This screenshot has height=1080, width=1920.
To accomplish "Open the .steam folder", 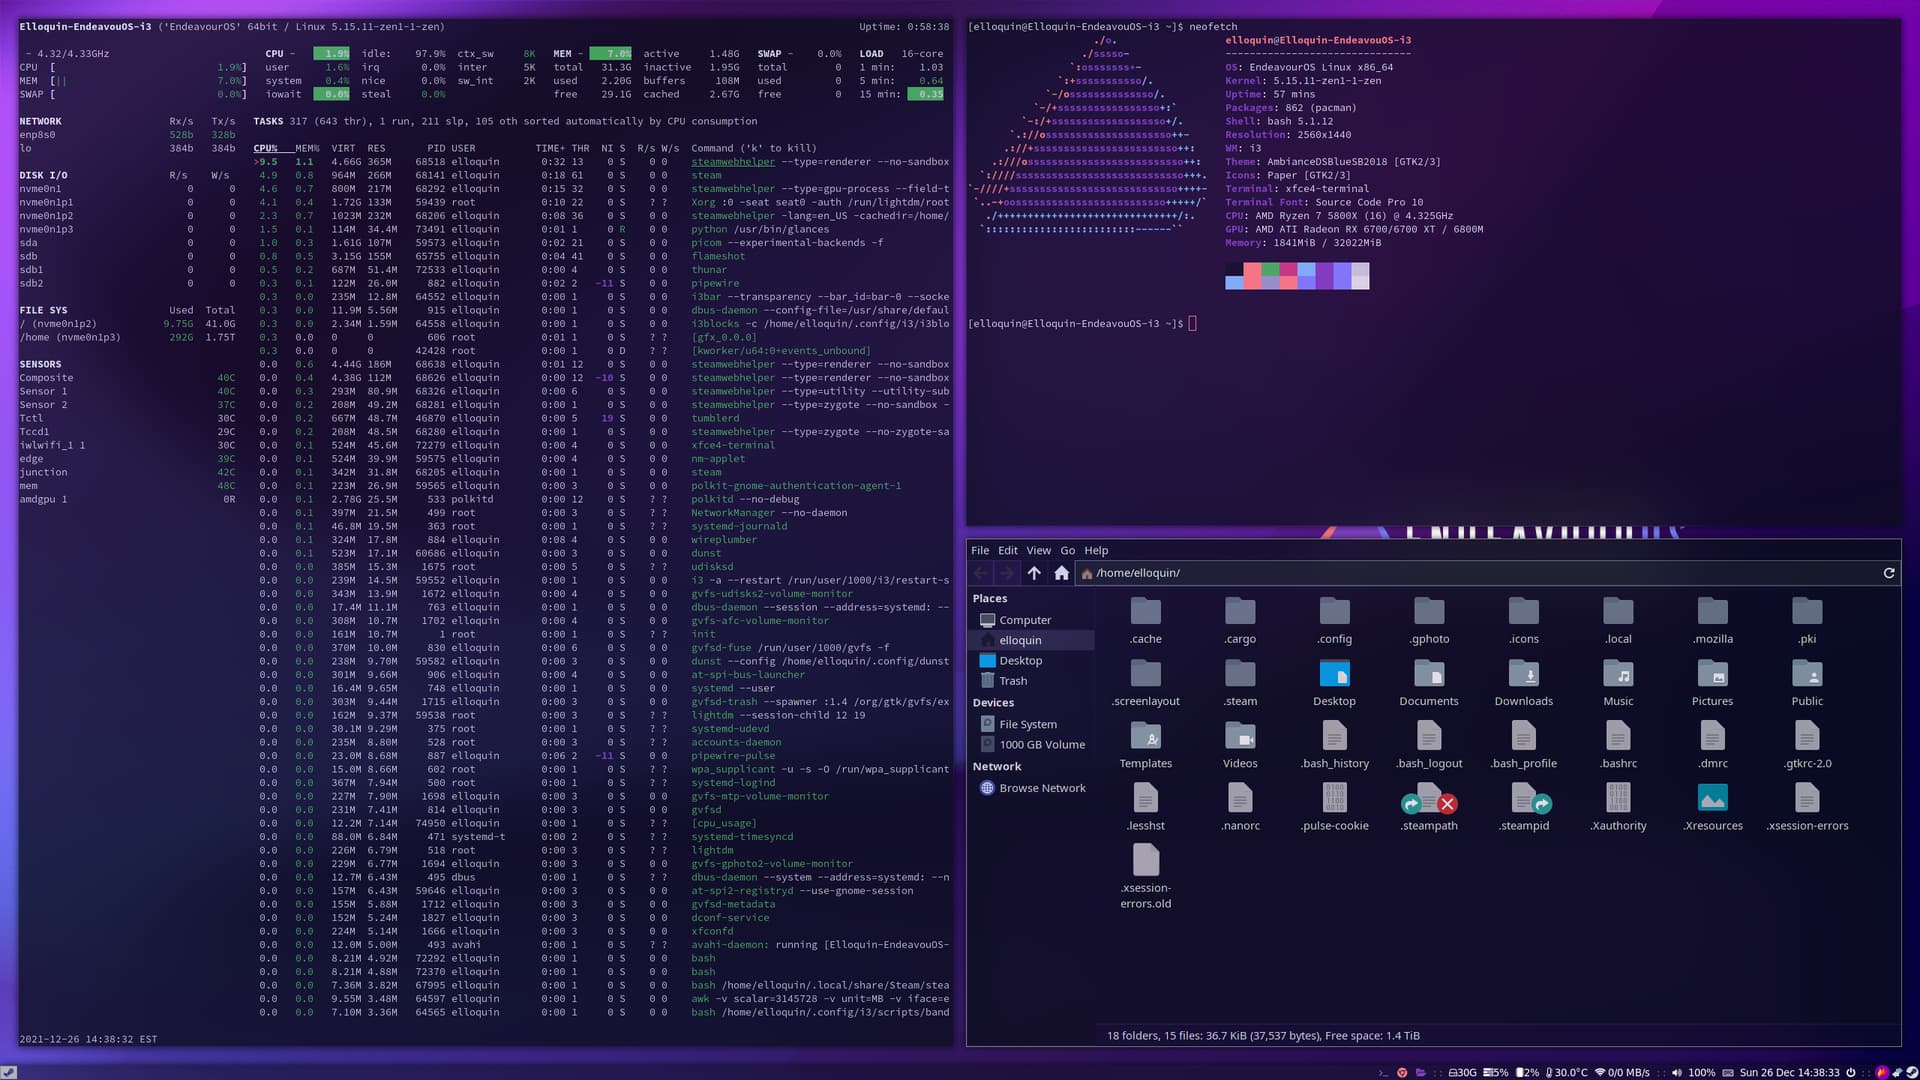I will (1239, 675).
